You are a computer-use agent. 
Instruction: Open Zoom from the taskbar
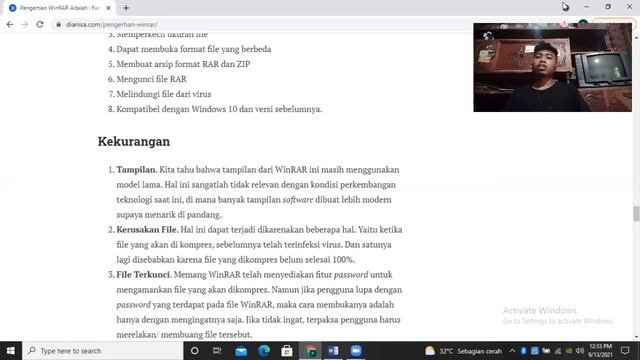356,351
